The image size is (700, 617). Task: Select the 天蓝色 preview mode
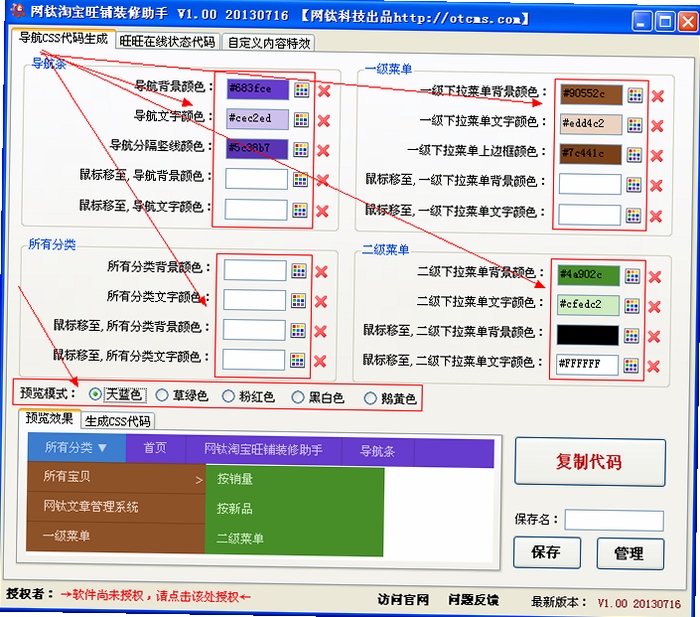pos(95,394)
